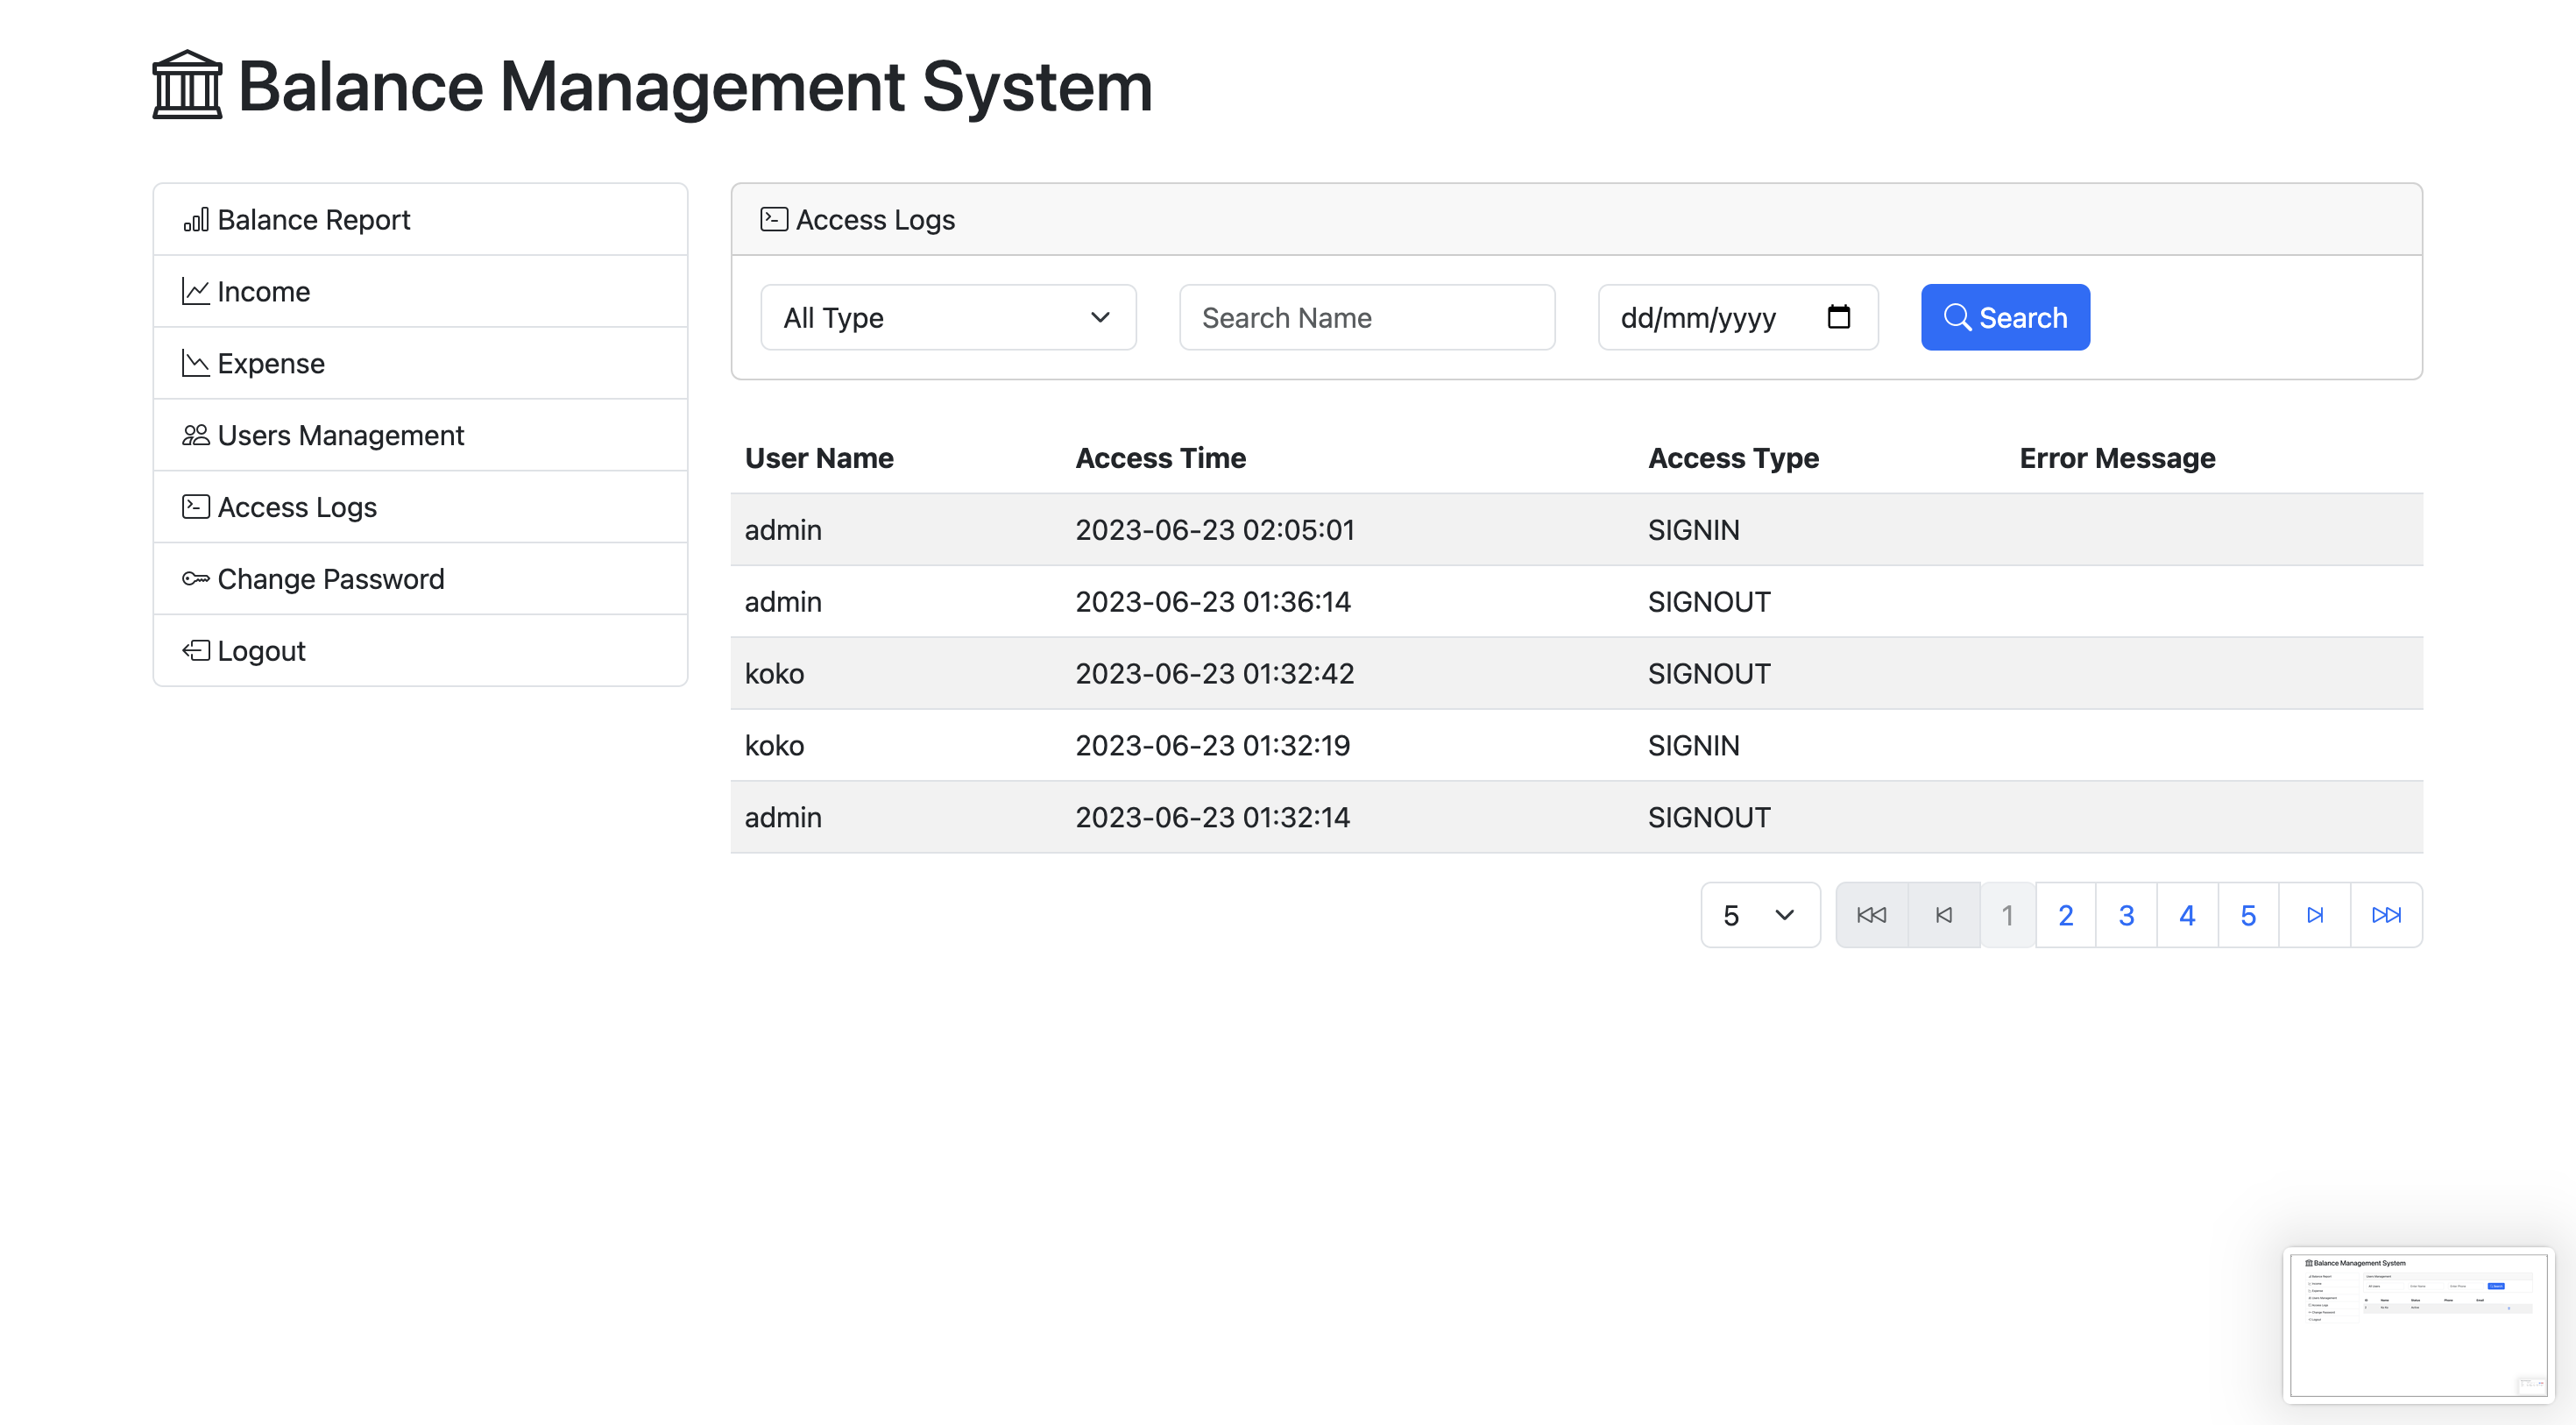Screen dimensions: 2576x1425
Task: Click the people icon beside Users Management
Action: coord(196,435)
